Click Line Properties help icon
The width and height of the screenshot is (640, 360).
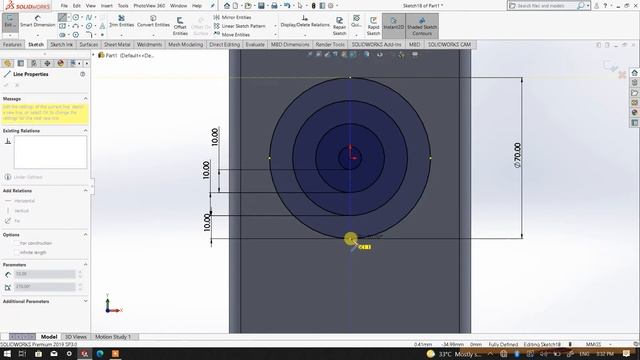tap(83, 74)
